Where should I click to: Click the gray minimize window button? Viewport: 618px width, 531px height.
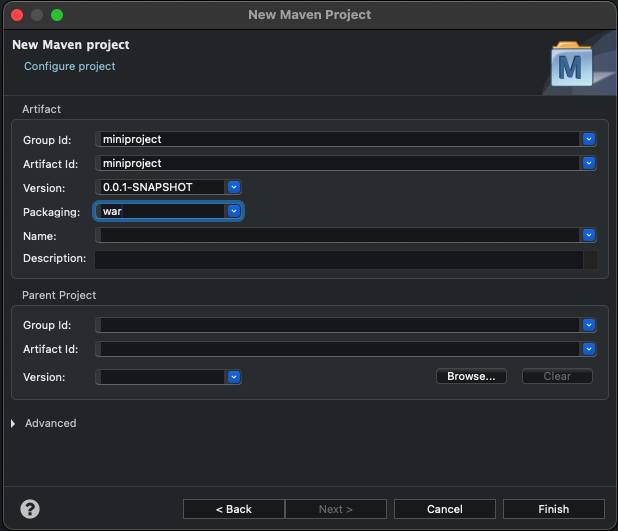(37, 15)
